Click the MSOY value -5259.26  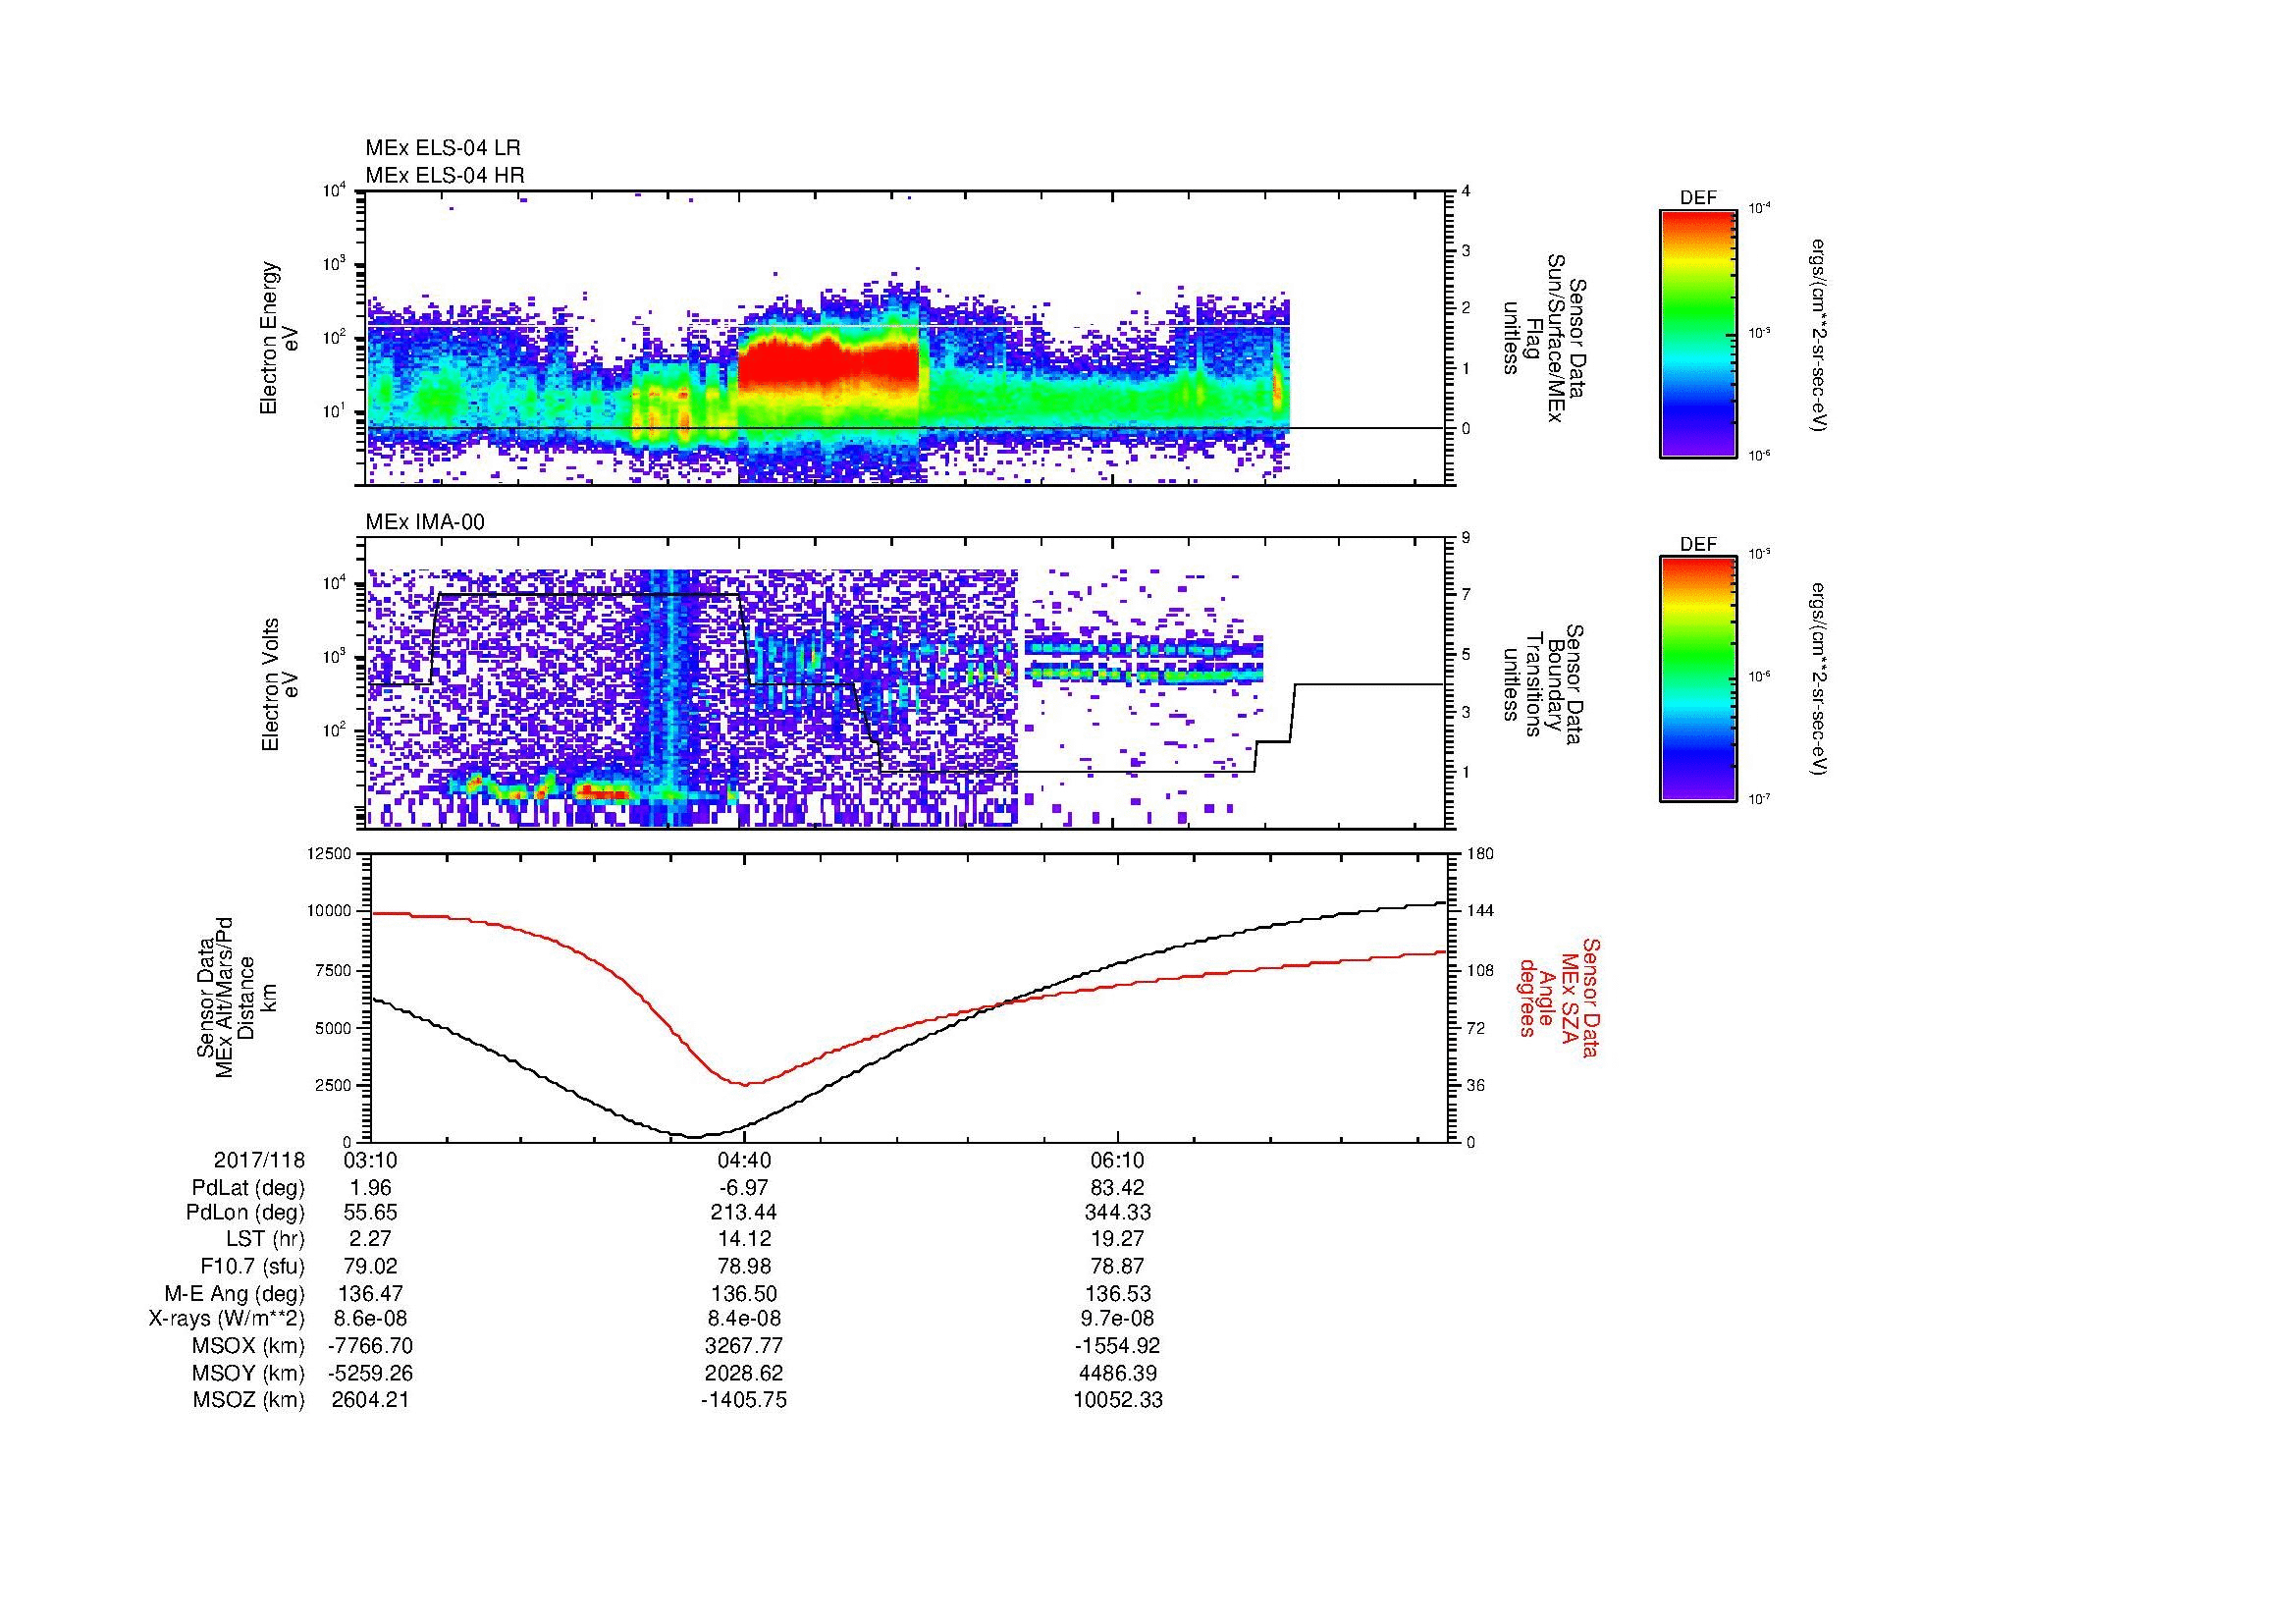tap(370, 1373)
